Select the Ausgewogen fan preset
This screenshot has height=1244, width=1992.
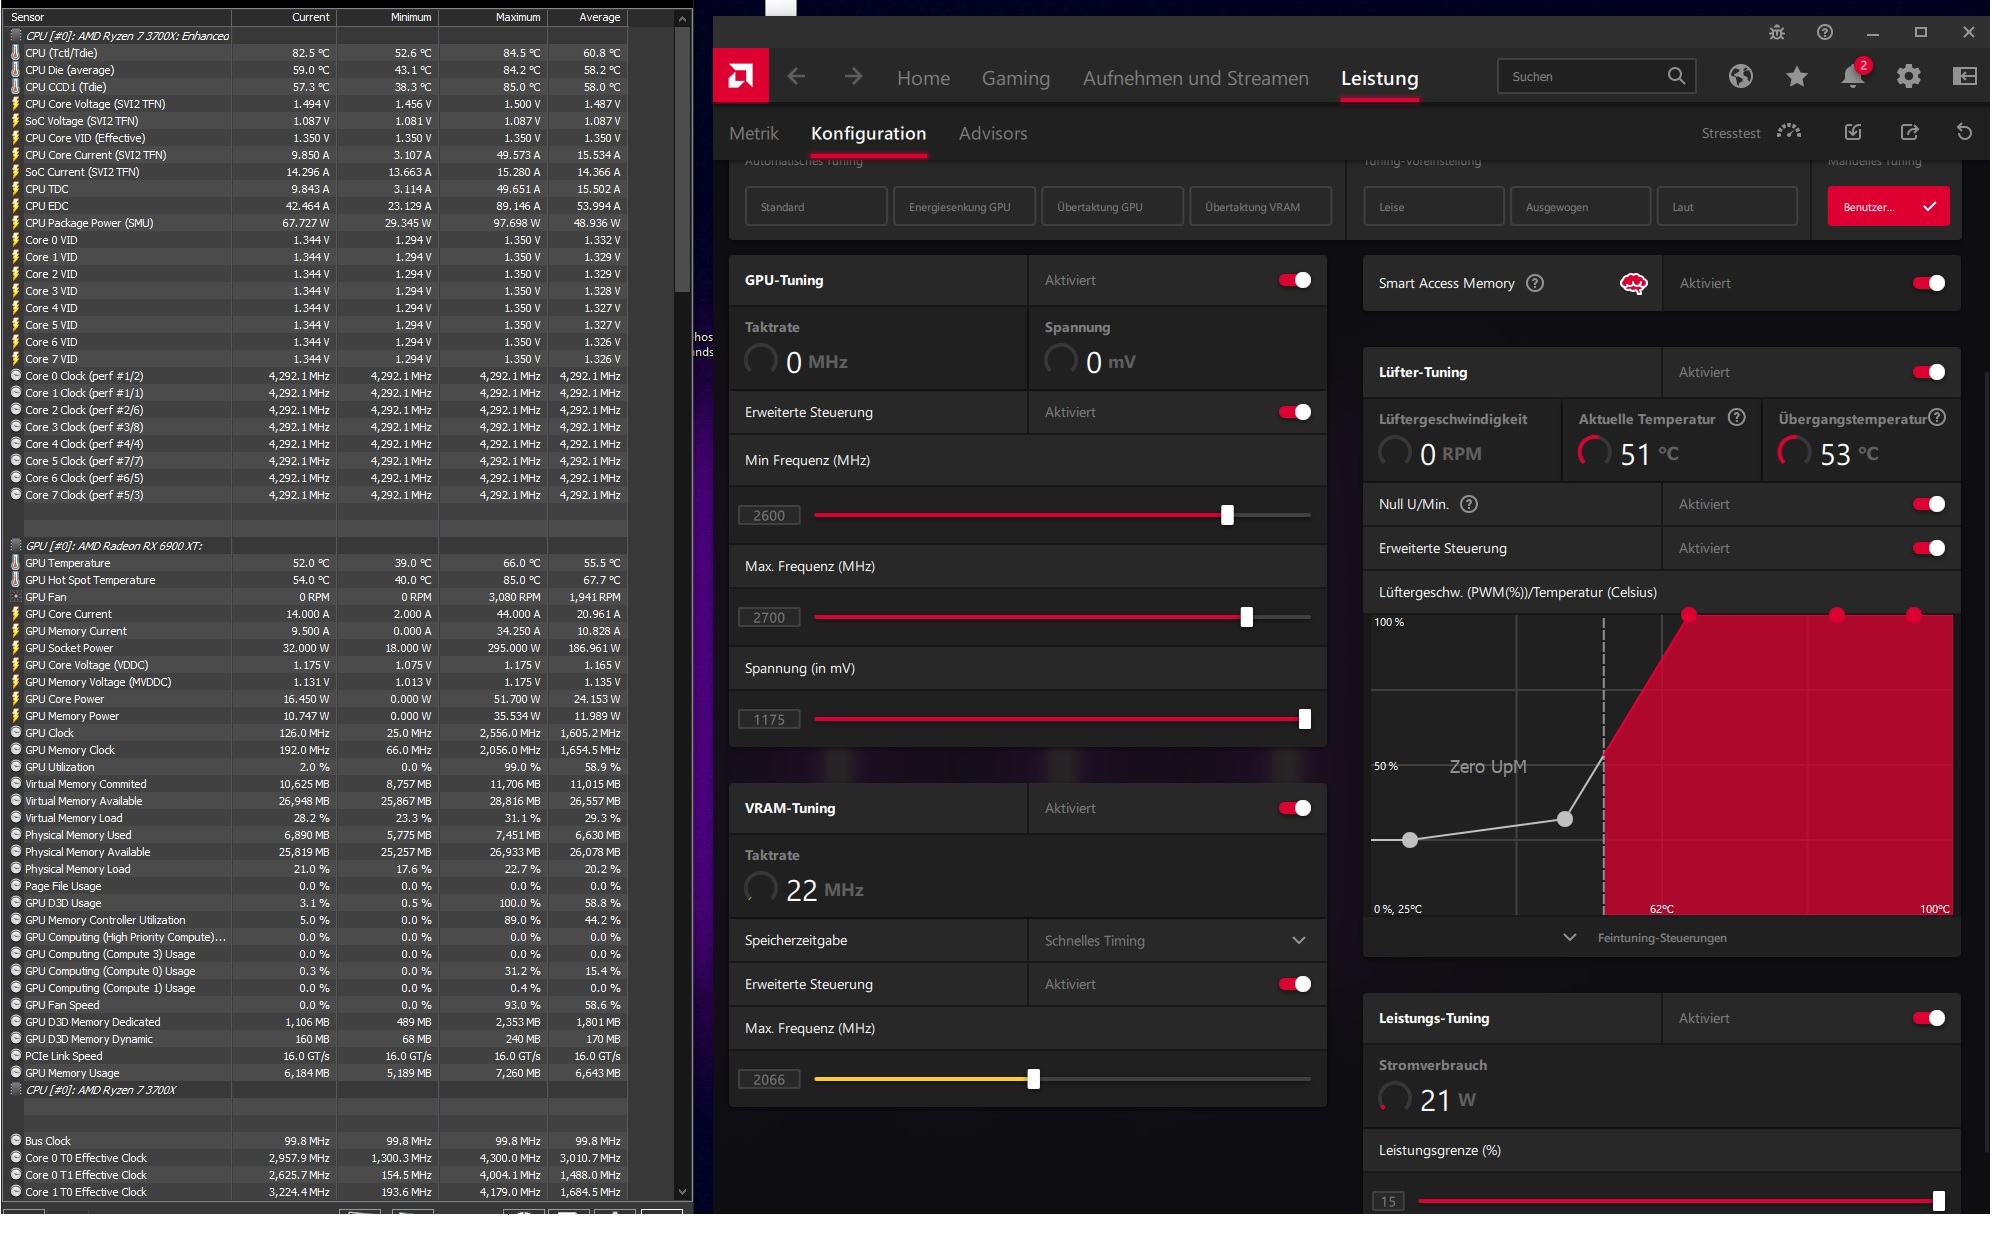point(1580,206)
